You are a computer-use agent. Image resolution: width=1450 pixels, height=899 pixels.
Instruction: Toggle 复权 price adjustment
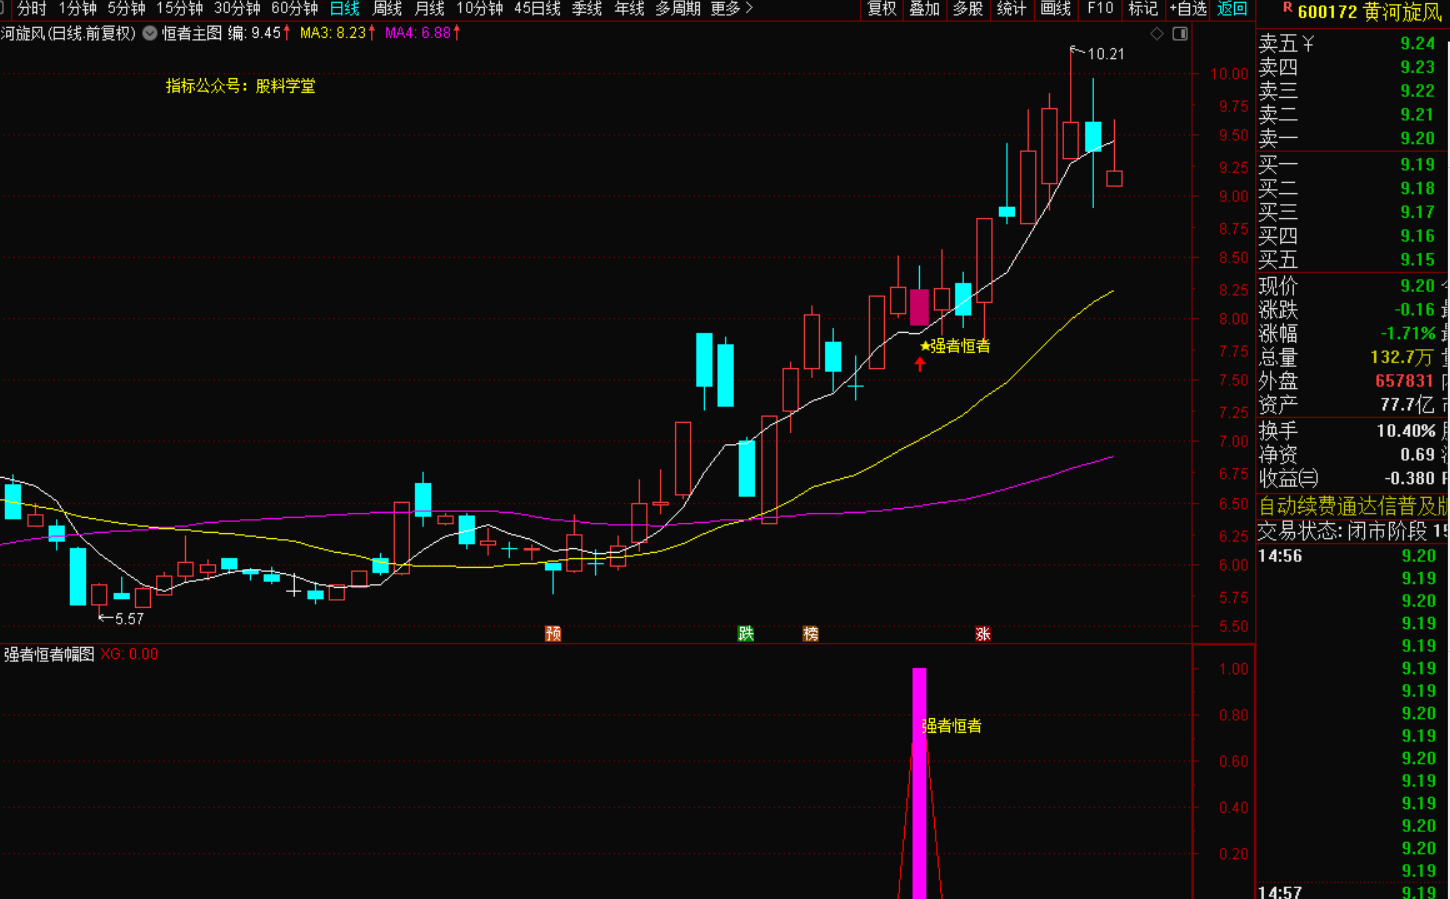pos(882,9)
